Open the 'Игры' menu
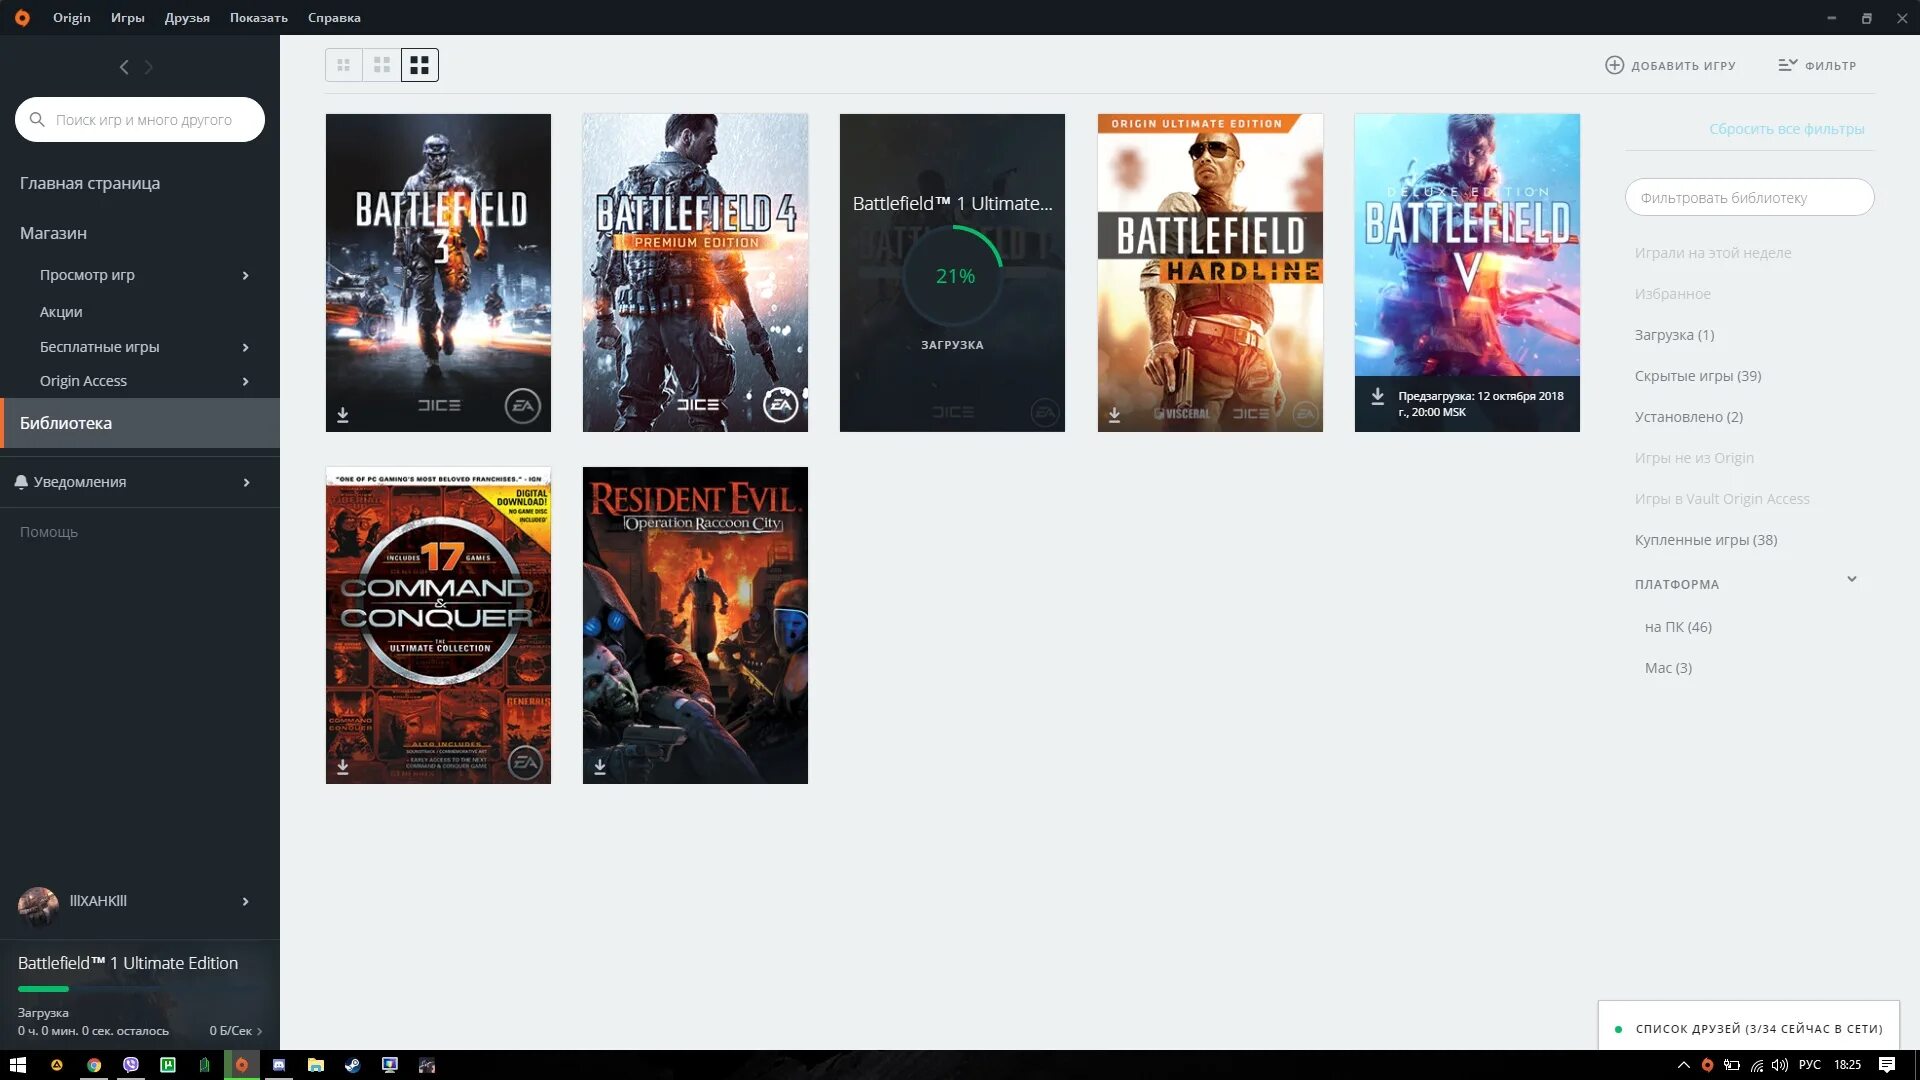This screenshot has width=1920, height=1080. pyautogui.click(x=127, y=17)
